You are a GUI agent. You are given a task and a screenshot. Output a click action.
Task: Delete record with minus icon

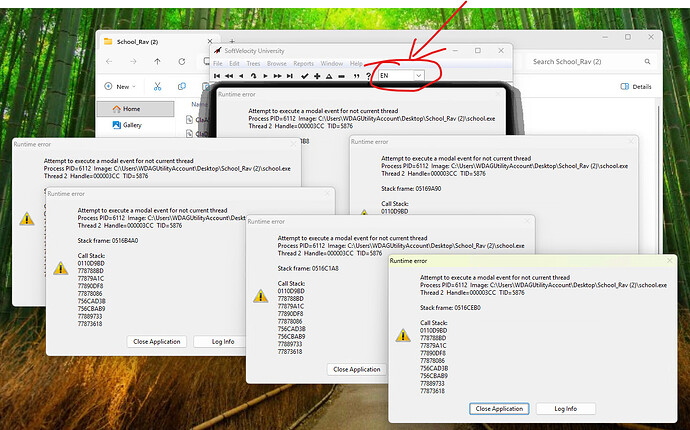click(x=341, y=76)
